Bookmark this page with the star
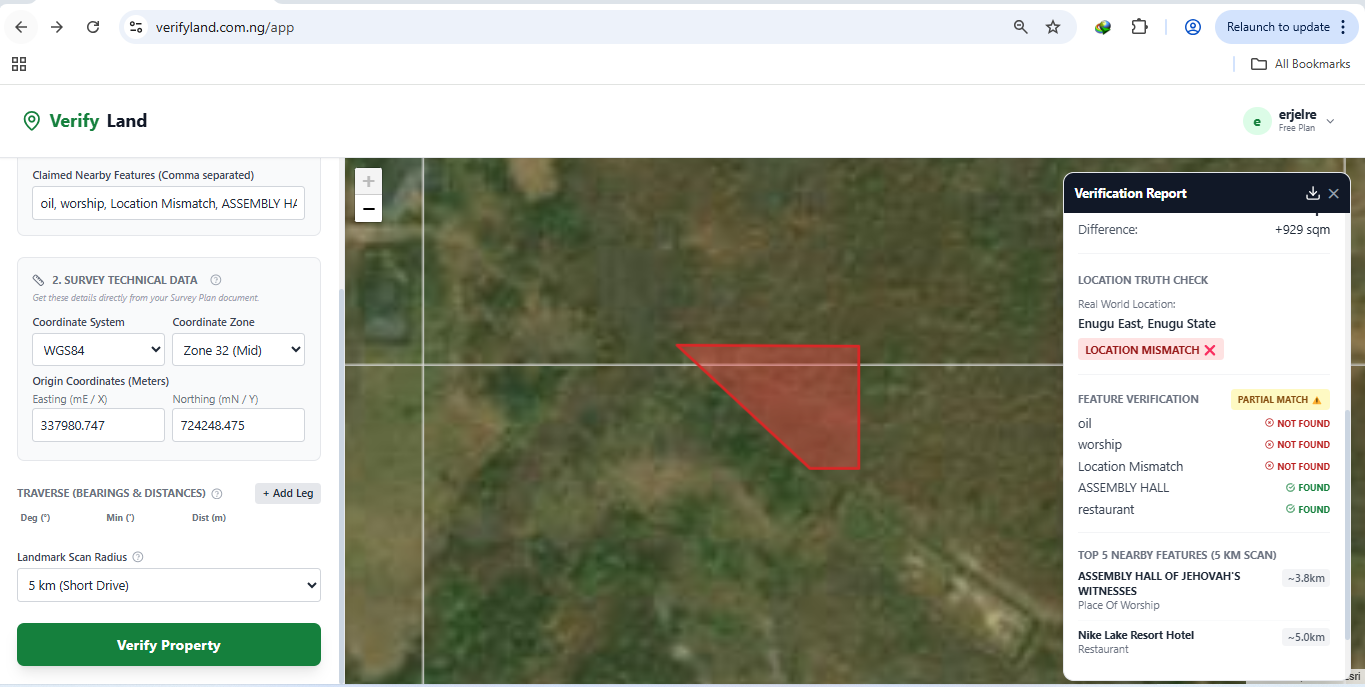The height and width of the screenshot is (687, 1365). click(x=1053, y=27)
